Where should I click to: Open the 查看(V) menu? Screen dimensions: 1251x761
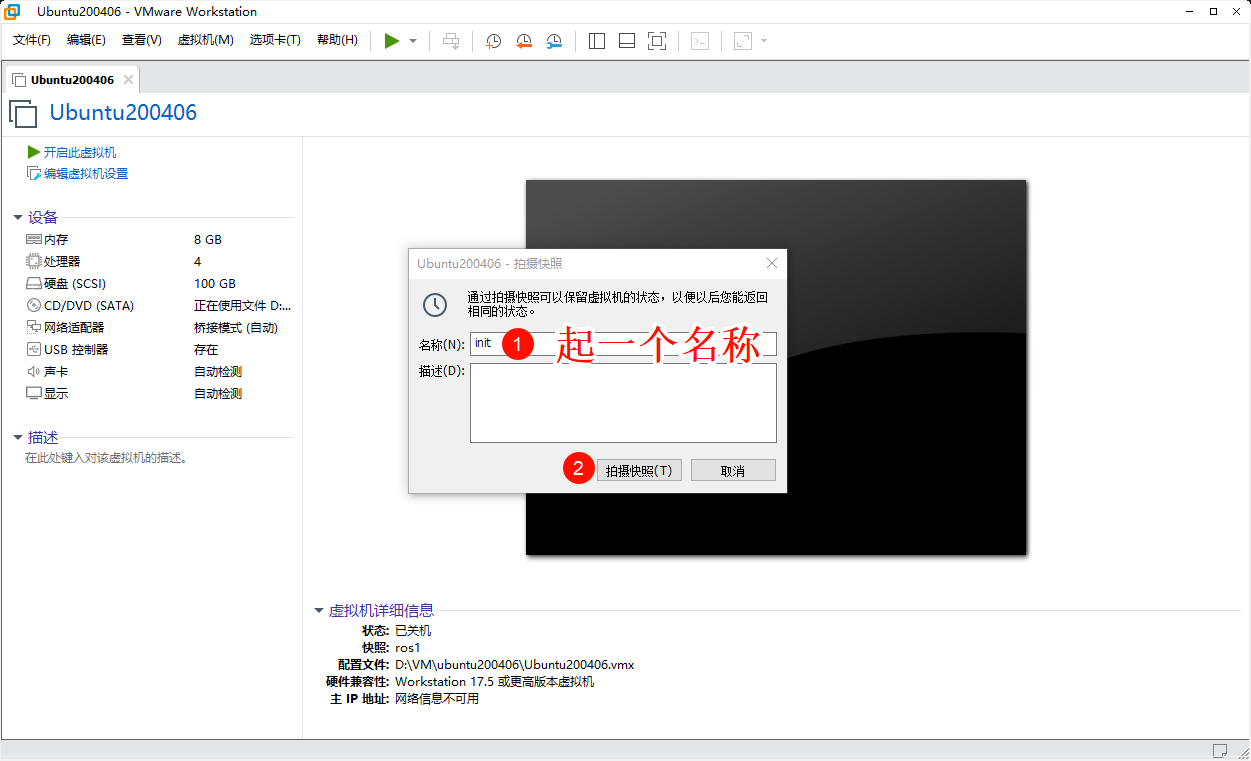(141, 40)
